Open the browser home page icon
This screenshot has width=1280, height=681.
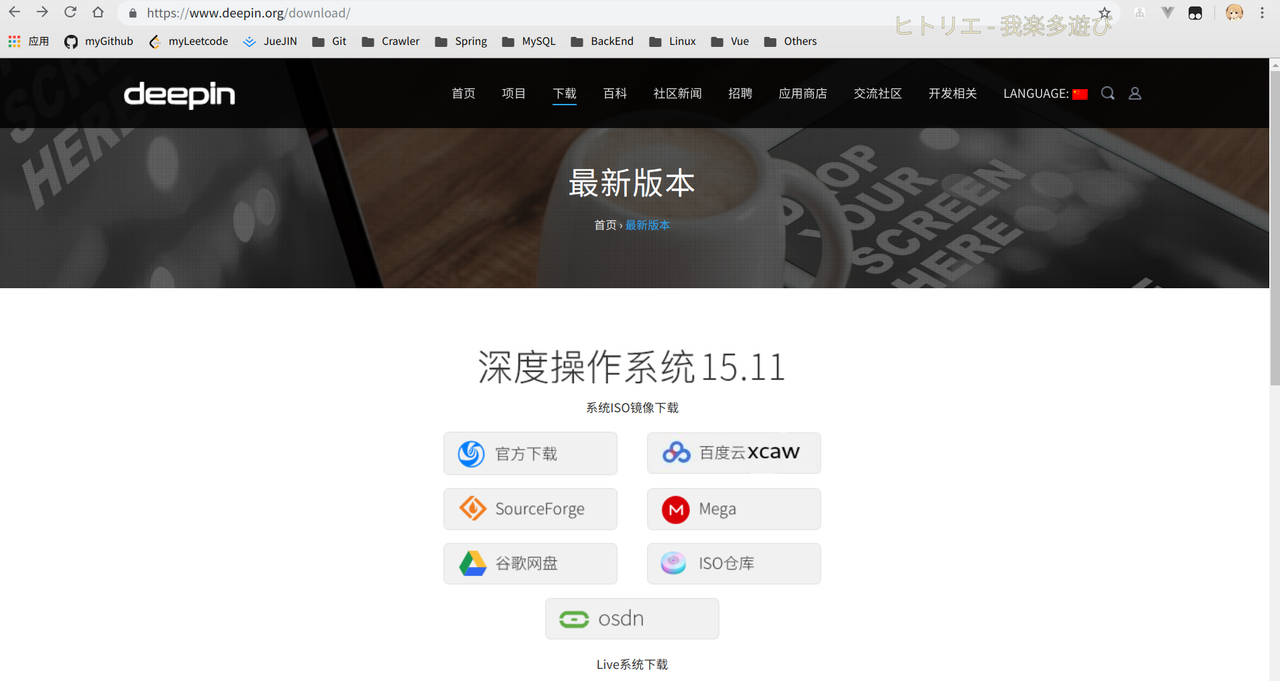[x=98, y=13]
